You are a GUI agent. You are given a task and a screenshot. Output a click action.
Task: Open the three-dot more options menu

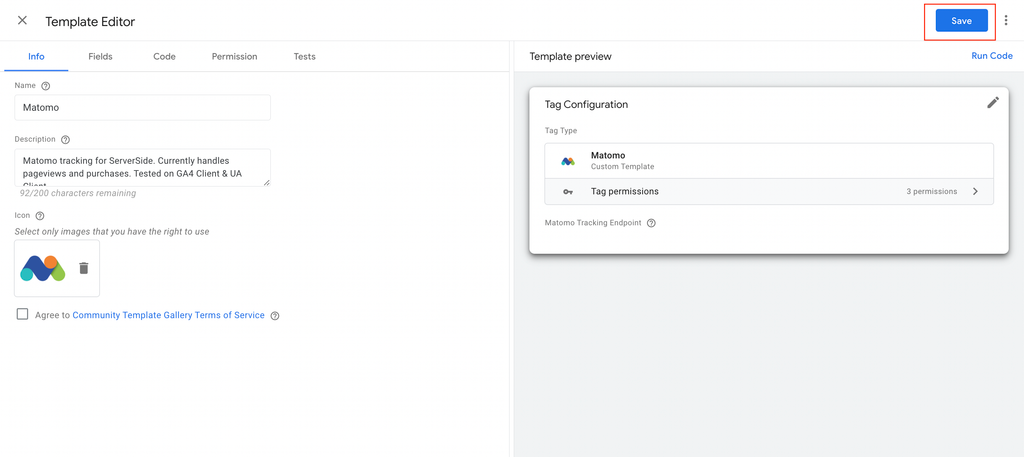click(x=1006, y=21)
